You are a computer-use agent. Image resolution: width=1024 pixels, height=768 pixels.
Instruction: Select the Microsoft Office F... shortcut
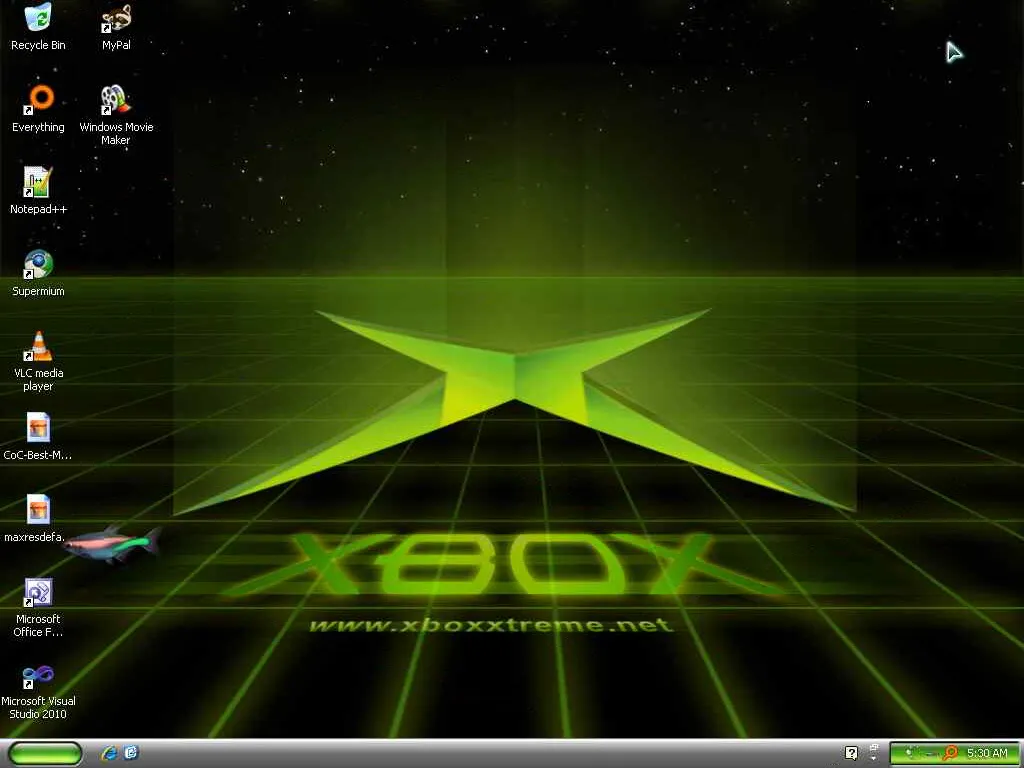[x=38, y=608]
